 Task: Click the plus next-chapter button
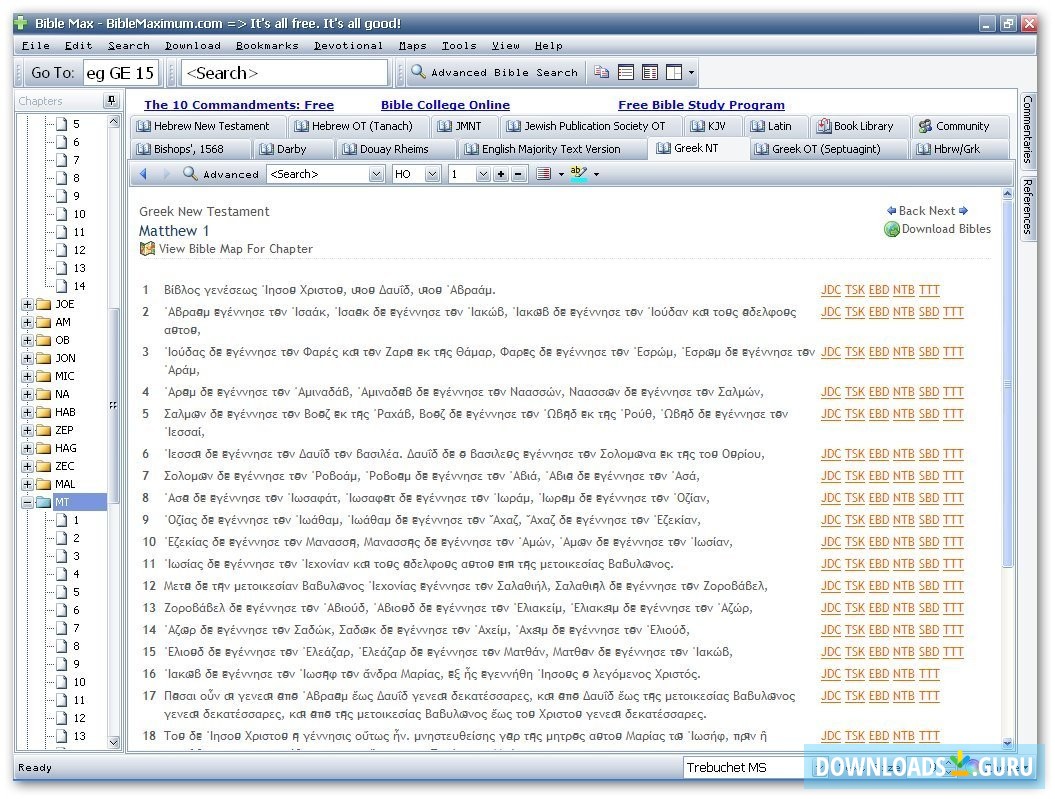point(501,174)
